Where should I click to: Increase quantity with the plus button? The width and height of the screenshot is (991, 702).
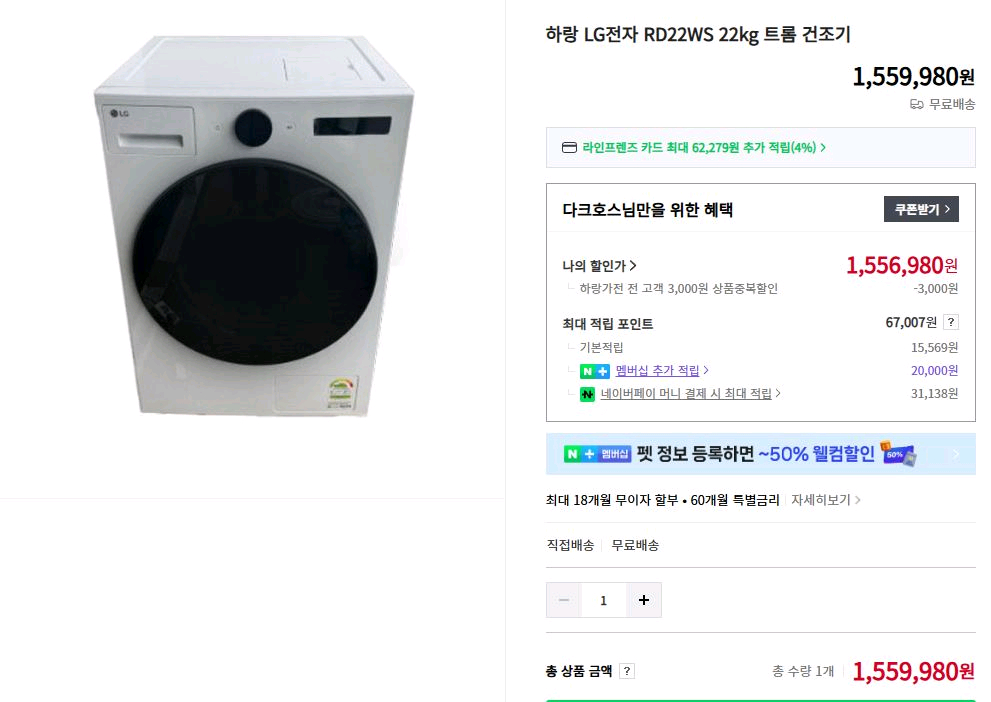(643, 600)
